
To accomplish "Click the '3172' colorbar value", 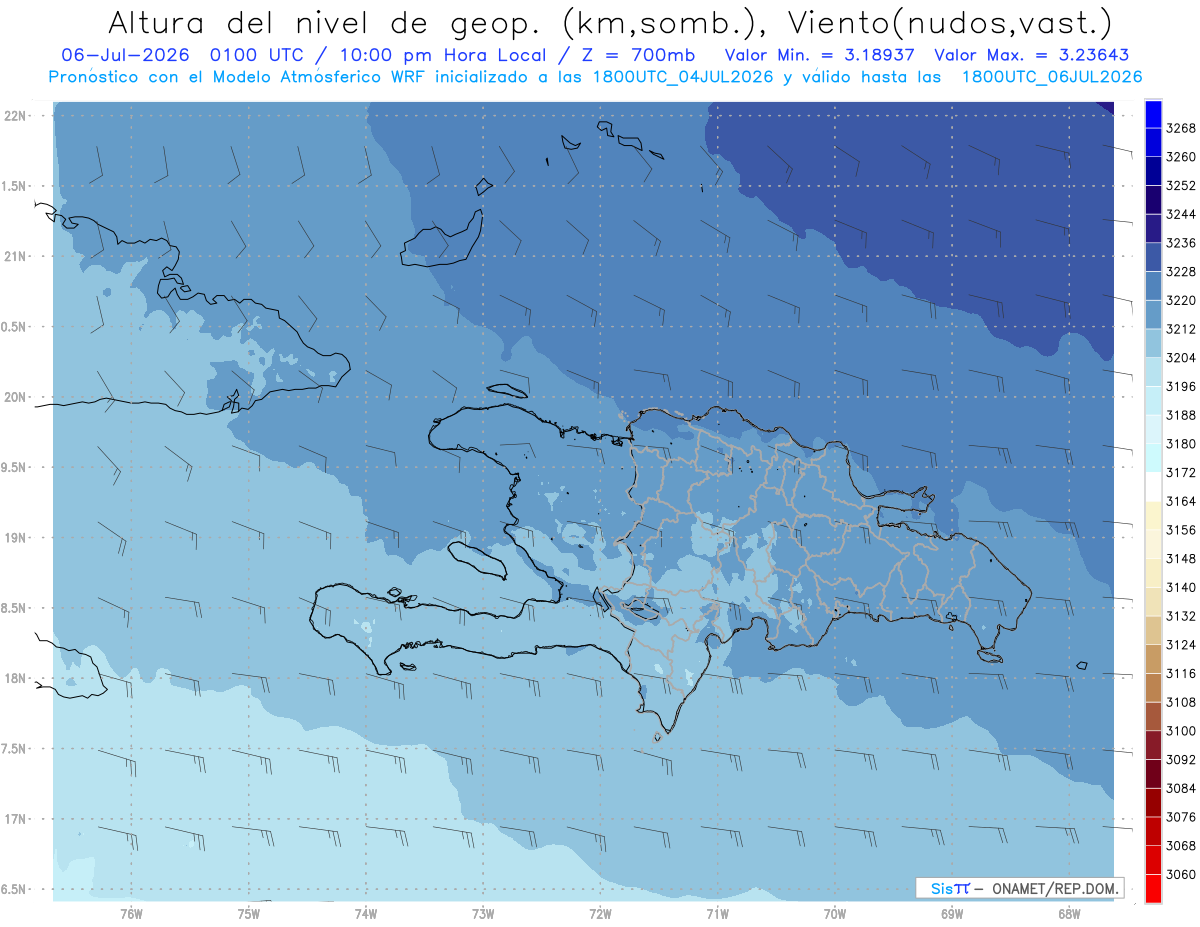I will click(x=1181, y=473).
